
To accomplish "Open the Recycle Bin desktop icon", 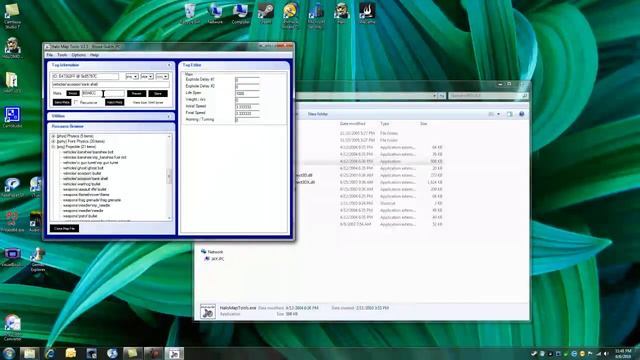I will [190, 13].
